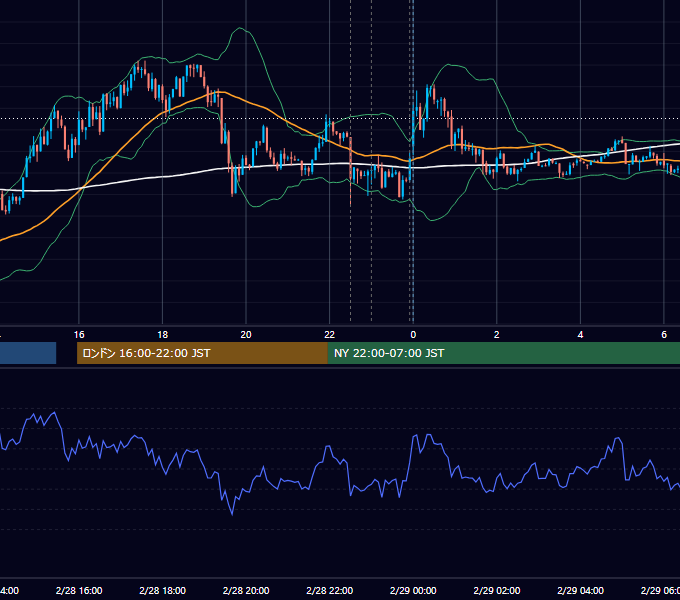Click the hour label 20 on the price chart axis
Viewport: 680px width, 600px height.
tap(246, 335)
